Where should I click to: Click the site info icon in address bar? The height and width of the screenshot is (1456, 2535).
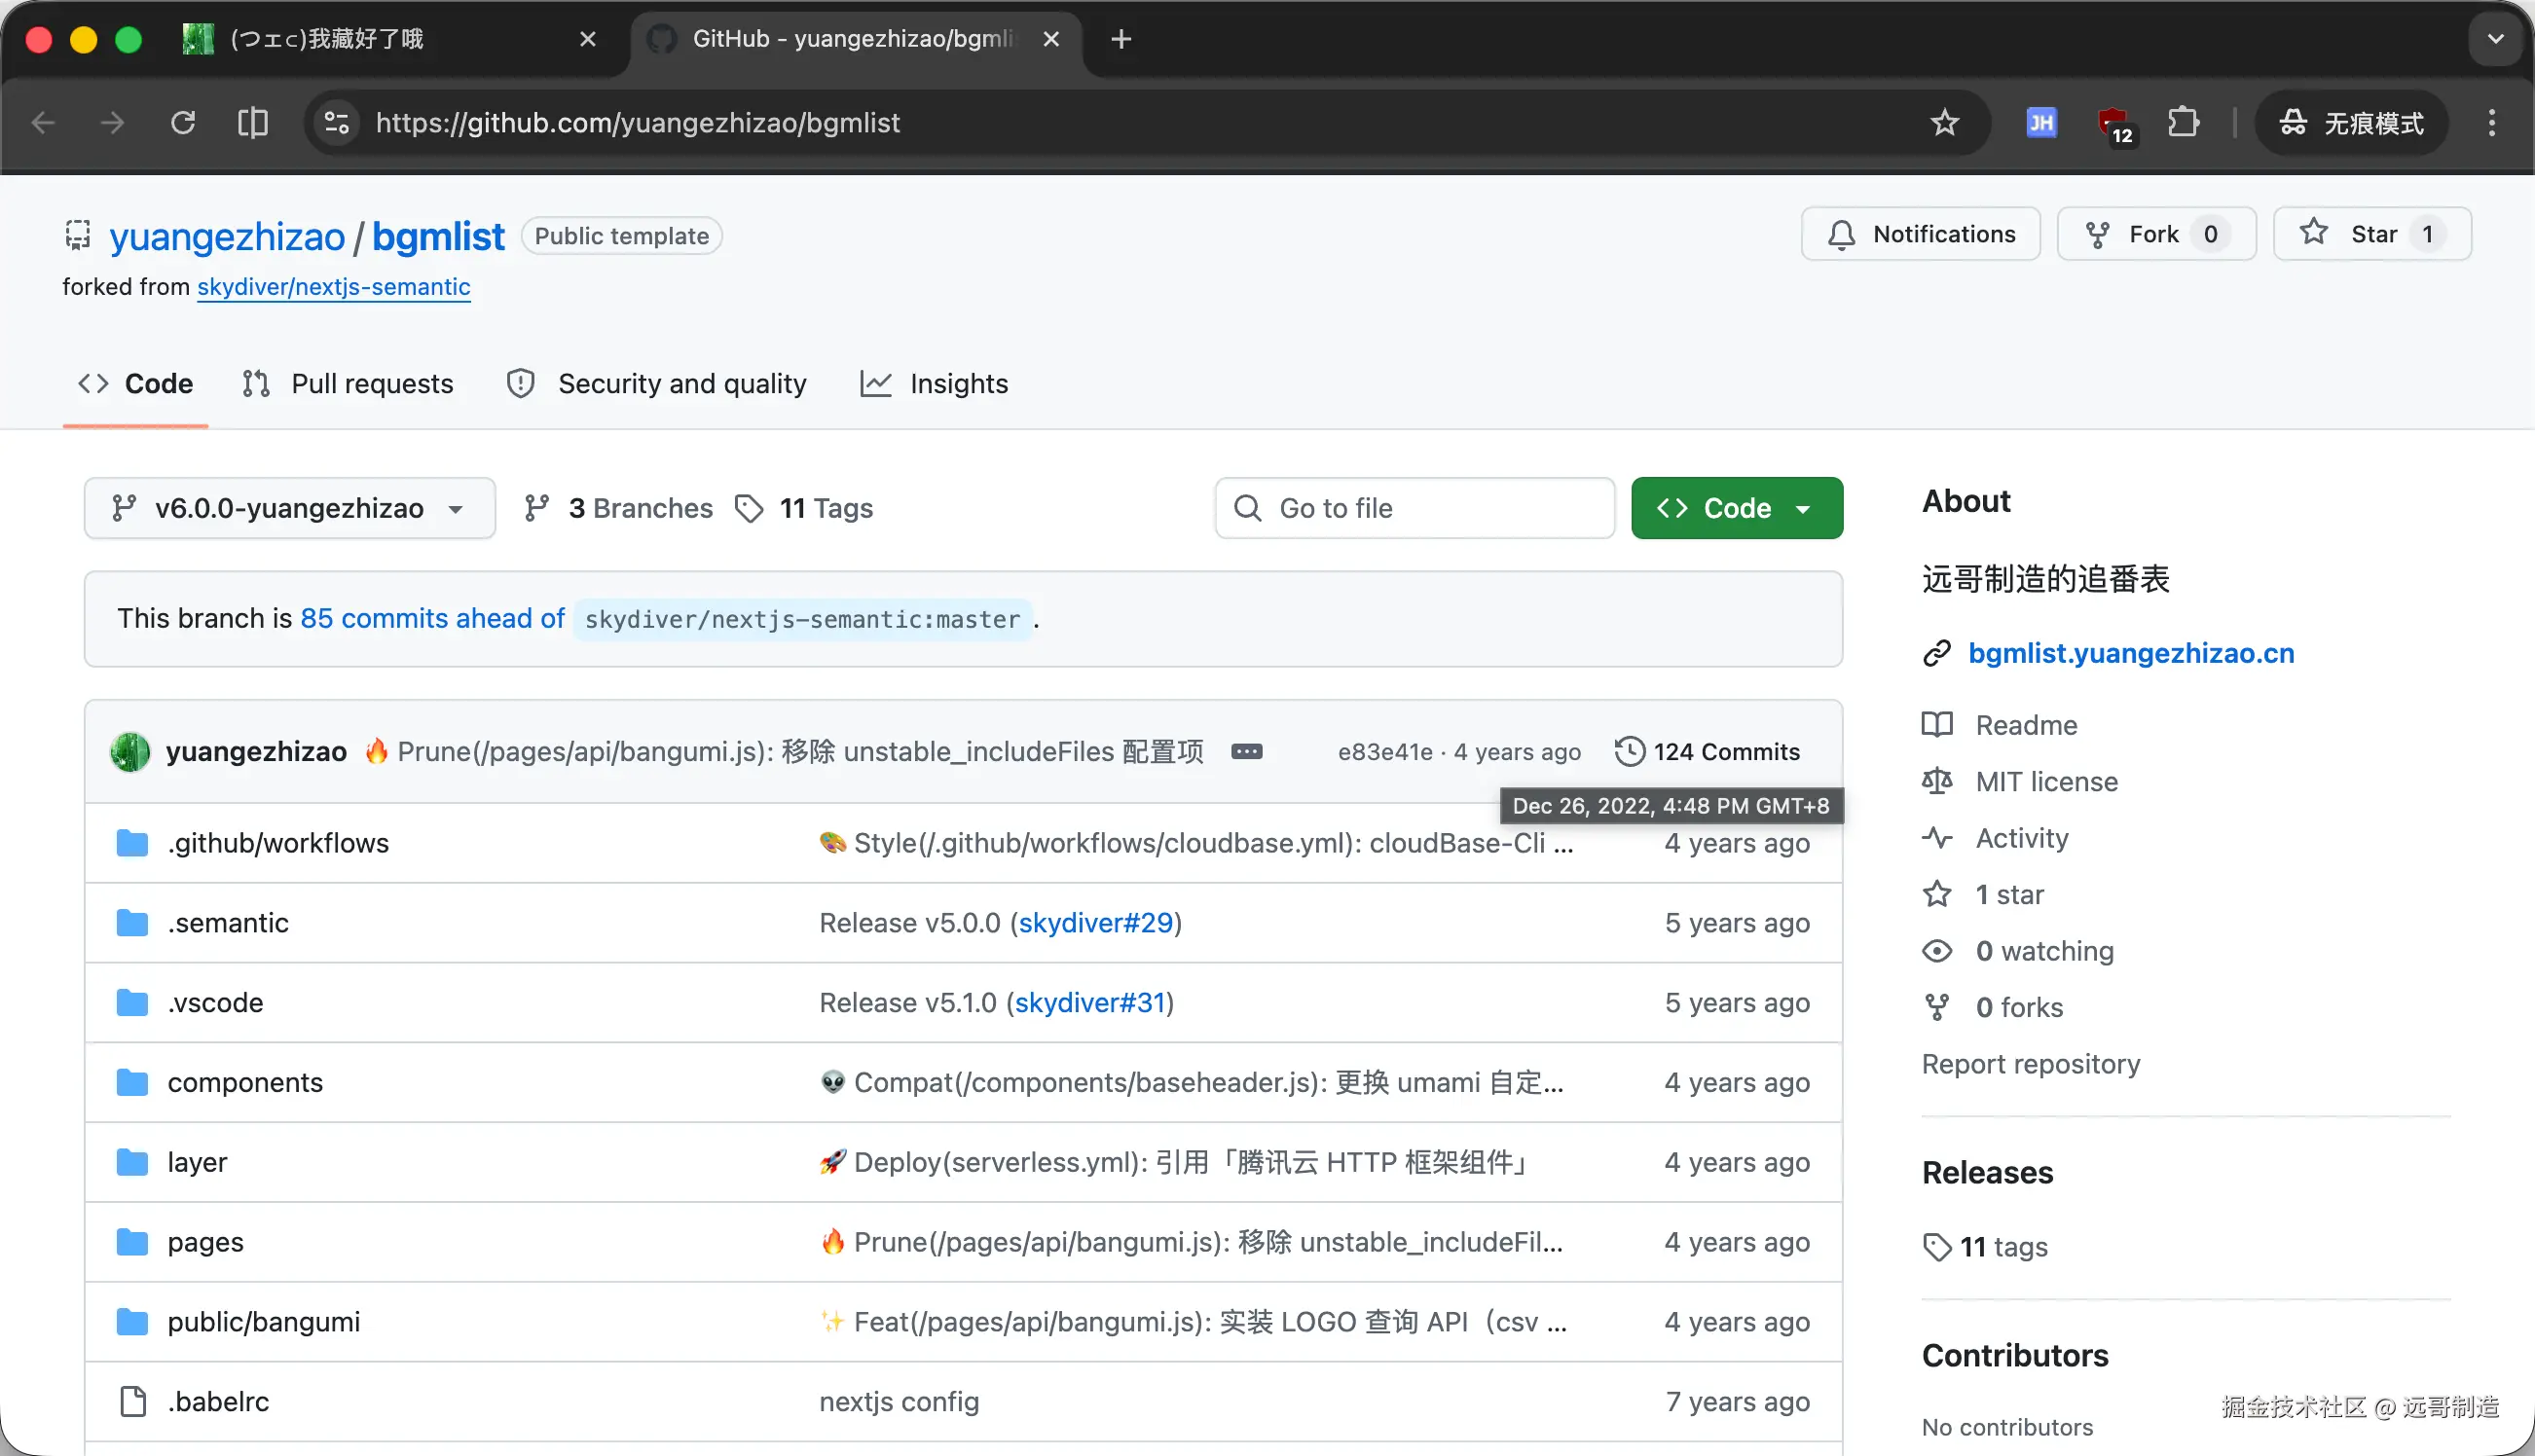pyautogui.click(x=337, y=122)
